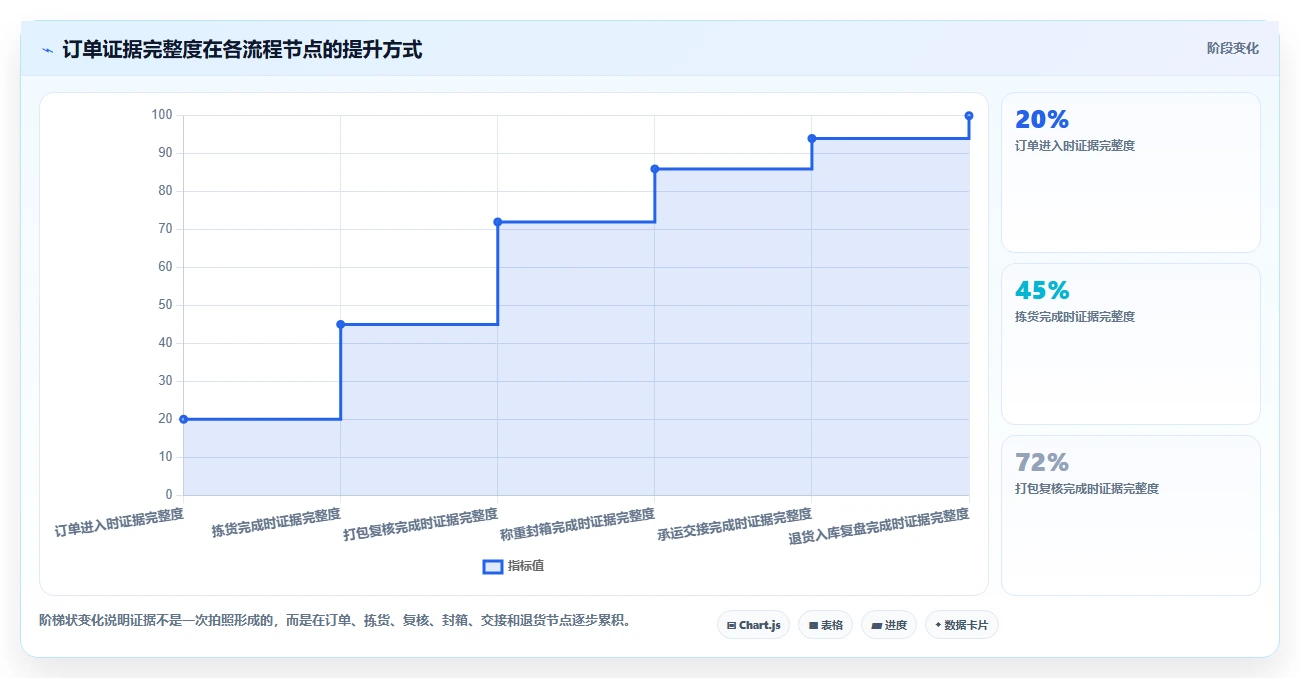Click axis label 退货入库复盘完成时证据完整度
This screenshot has width=1300, height=678.
pyautogui.click(x=879, y=527)
